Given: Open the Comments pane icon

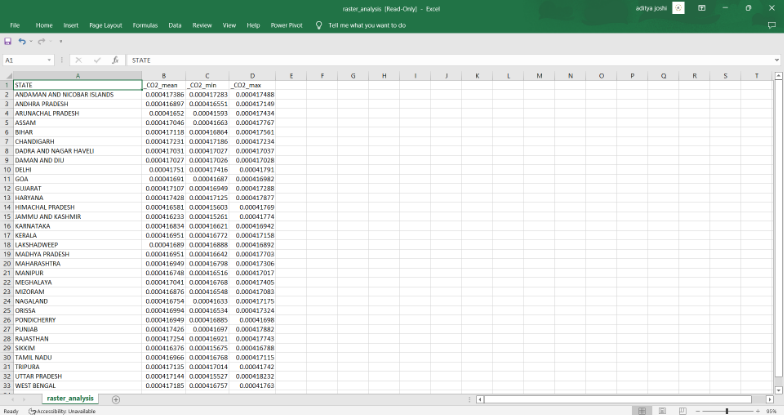Looking at the screenshot, I should point(774,25).
